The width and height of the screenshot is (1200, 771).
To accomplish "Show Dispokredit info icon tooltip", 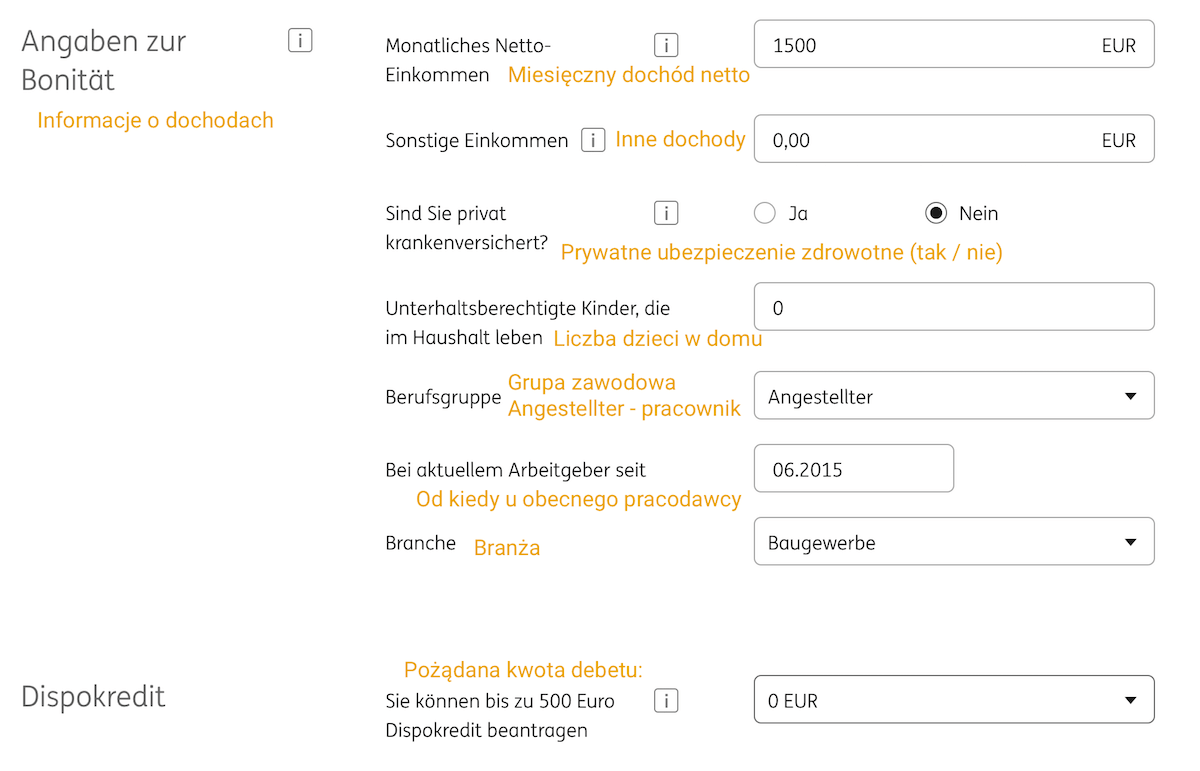I will pyautogui.click(x=666, y=701).
